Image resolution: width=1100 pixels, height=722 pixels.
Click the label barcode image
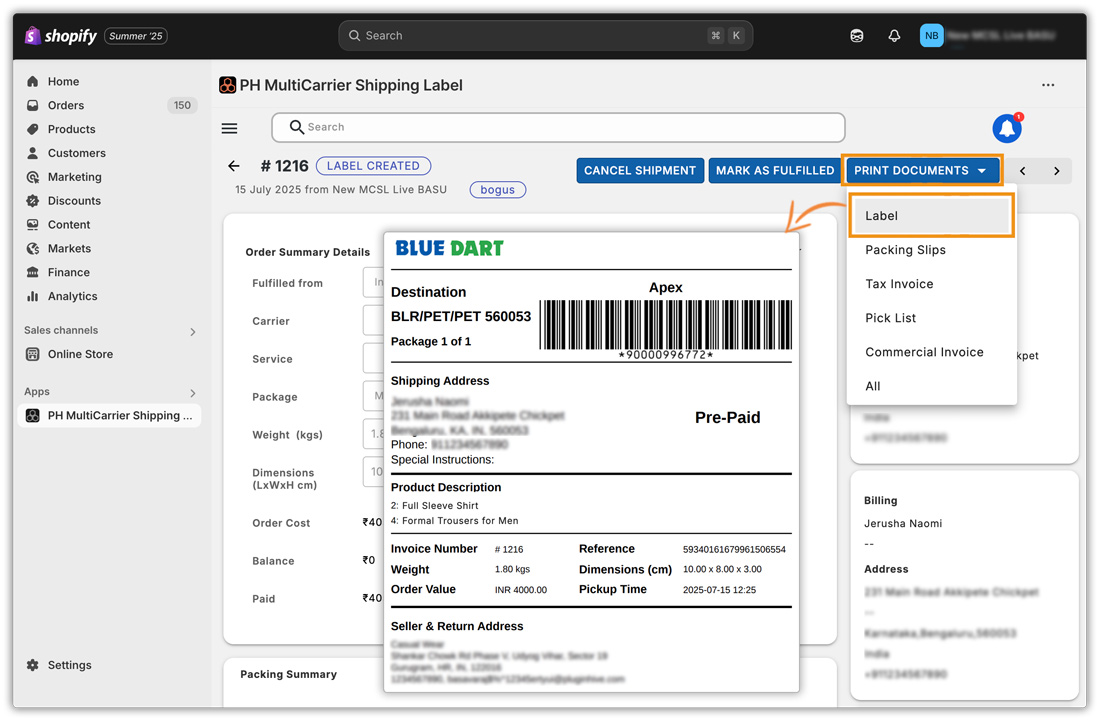coord(666,324)
